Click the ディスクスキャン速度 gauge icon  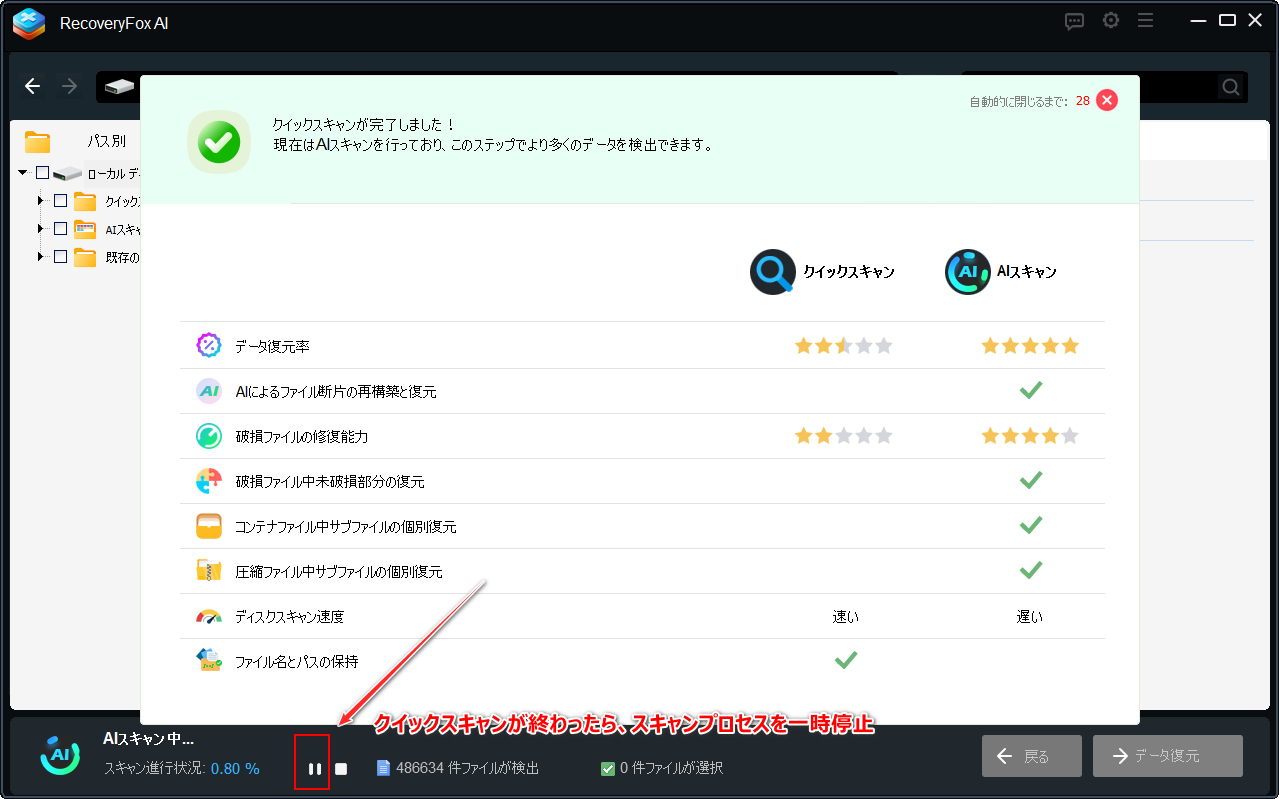tap(209, 617)
